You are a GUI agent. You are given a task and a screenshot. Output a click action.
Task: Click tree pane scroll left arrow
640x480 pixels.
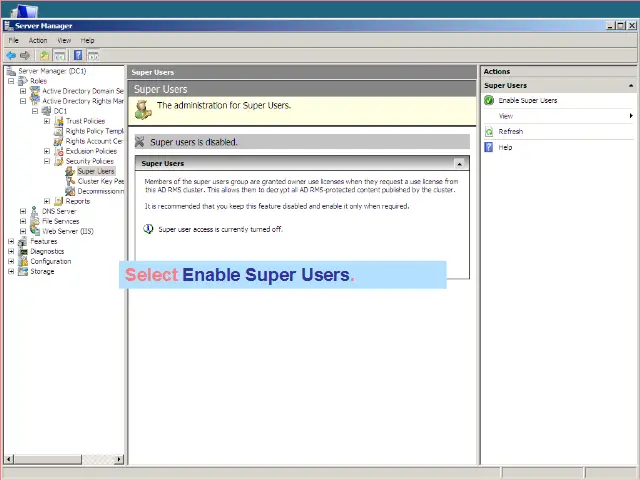tap(9, 459)
